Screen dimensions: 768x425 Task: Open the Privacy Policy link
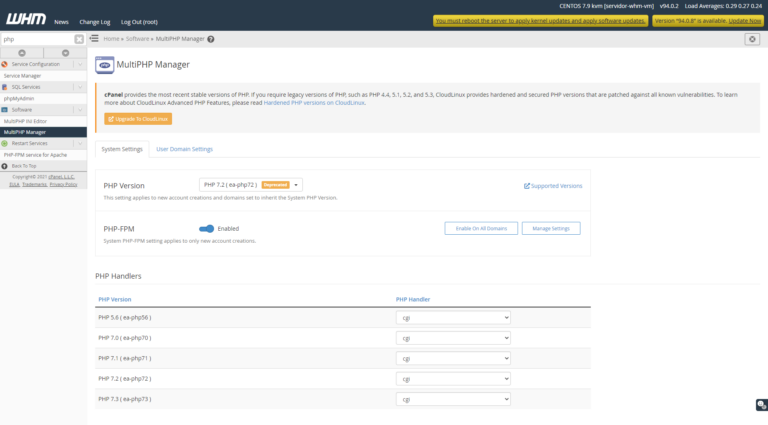tap(63, 185)
